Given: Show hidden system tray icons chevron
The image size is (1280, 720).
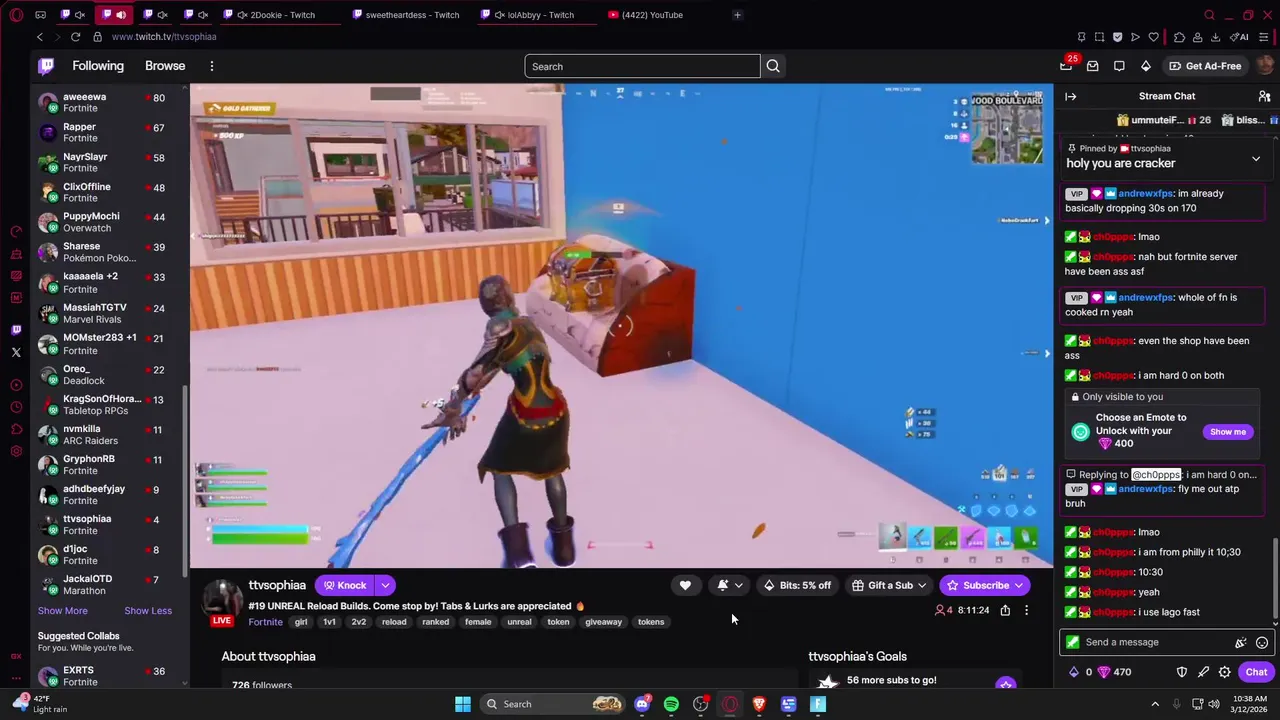Looking at the screenshot, I should [x=1155, y=704].
